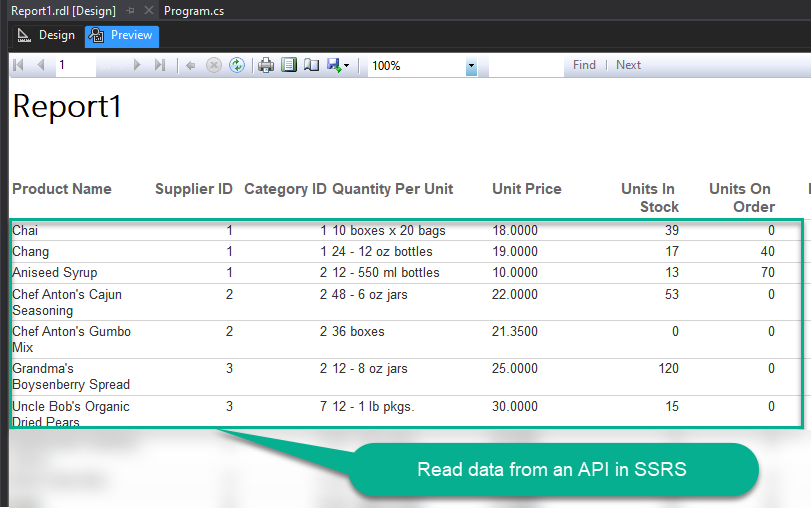Click units in stock value 120
The image size is (811, 508).
point(669,369)
